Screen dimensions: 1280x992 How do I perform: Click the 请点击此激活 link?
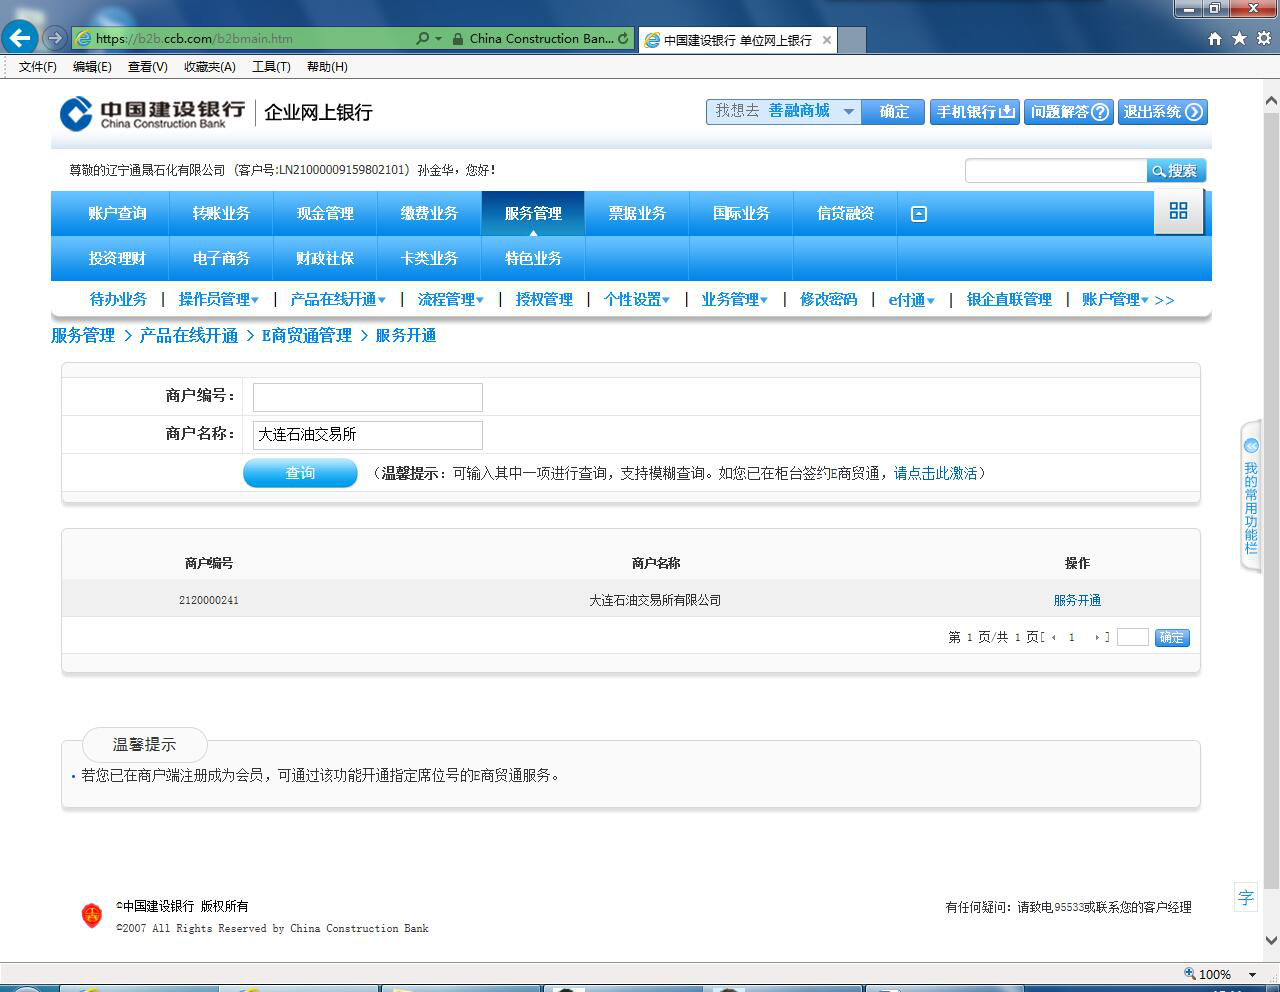click(x=935, y=473)
